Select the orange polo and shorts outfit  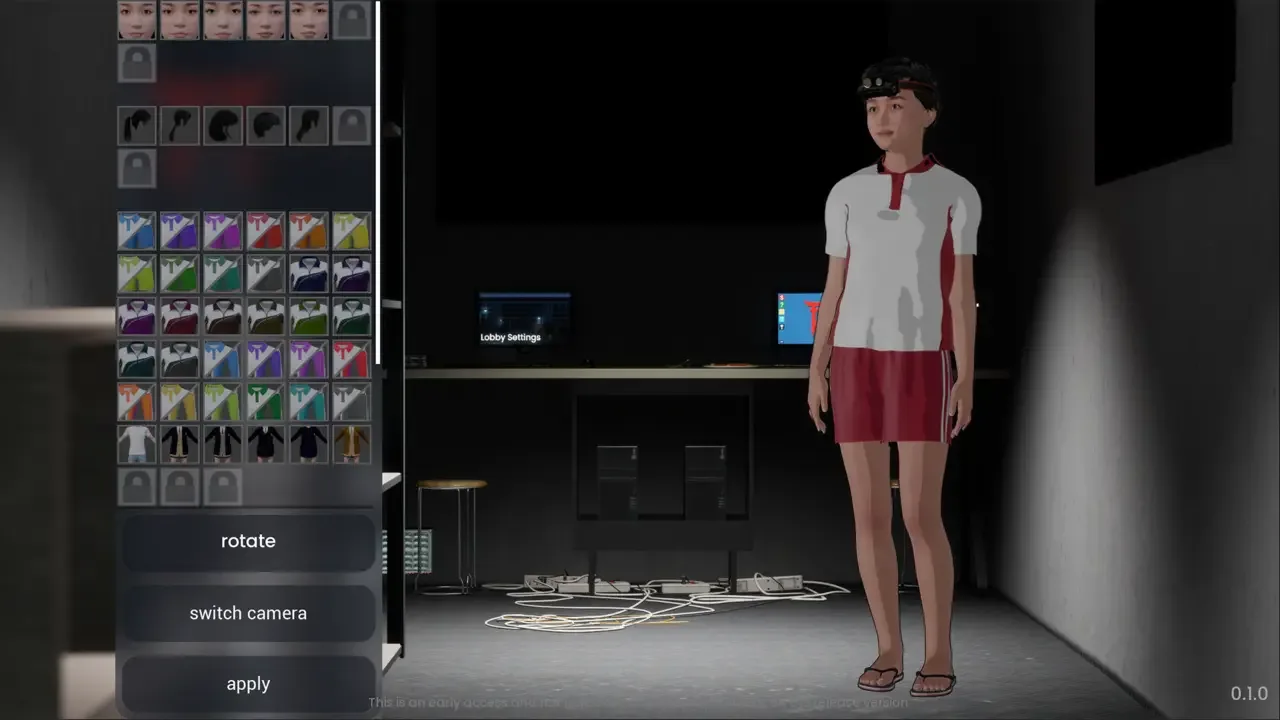309,231
